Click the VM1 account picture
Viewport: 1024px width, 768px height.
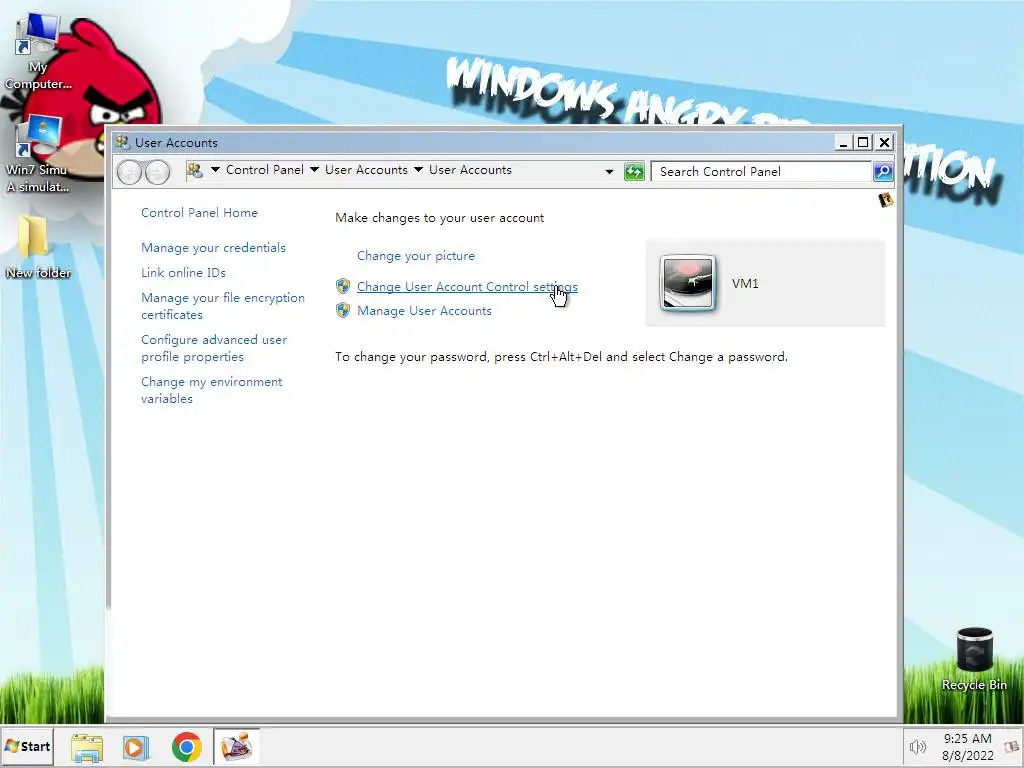click(688, 283)
